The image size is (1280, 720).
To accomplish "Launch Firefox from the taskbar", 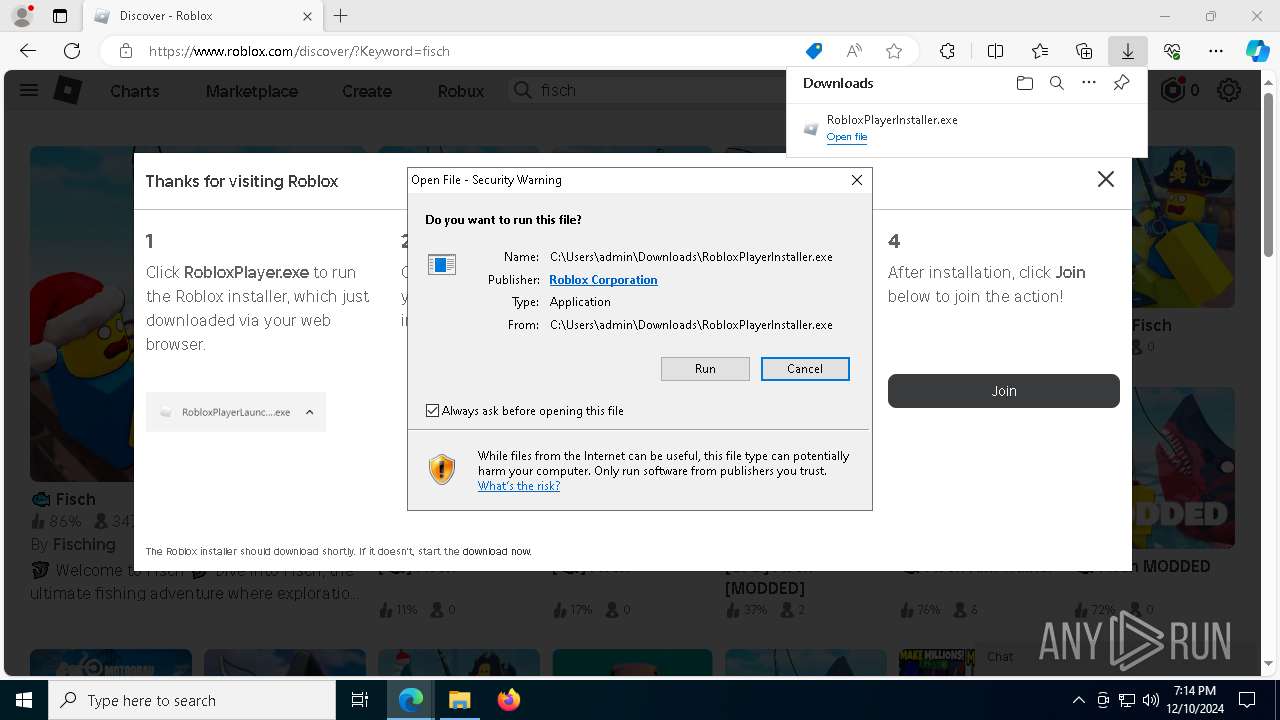I will click(x=508, y=700).
